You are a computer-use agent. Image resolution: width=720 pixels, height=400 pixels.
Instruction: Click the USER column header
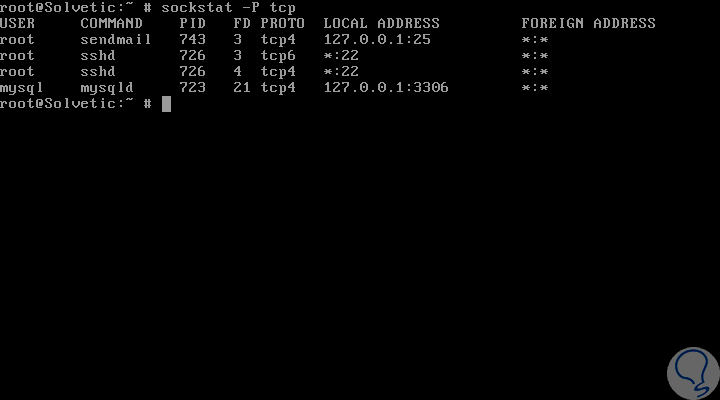(17, 23)
